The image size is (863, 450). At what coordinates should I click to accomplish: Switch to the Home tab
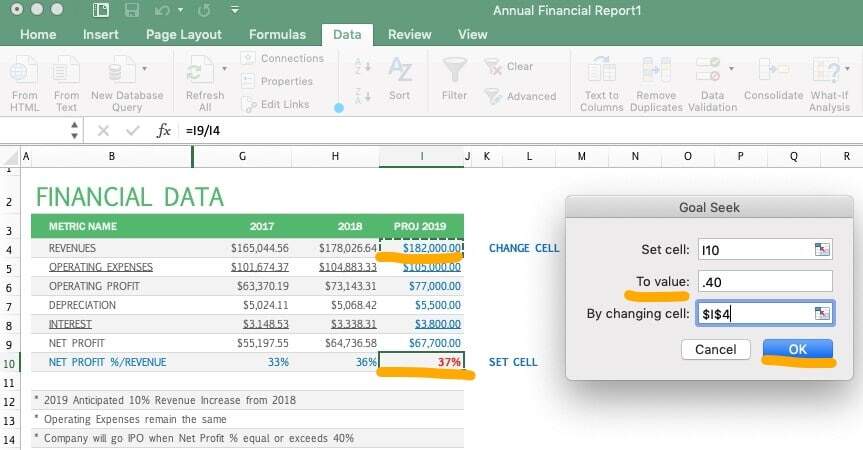pos(38,35)
